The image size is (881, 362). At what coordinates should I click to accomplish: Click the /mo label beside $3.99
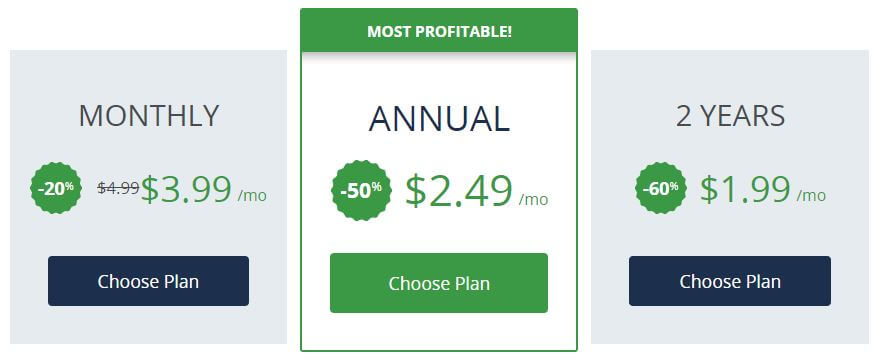pyautogui.click(x=252, y=196)
